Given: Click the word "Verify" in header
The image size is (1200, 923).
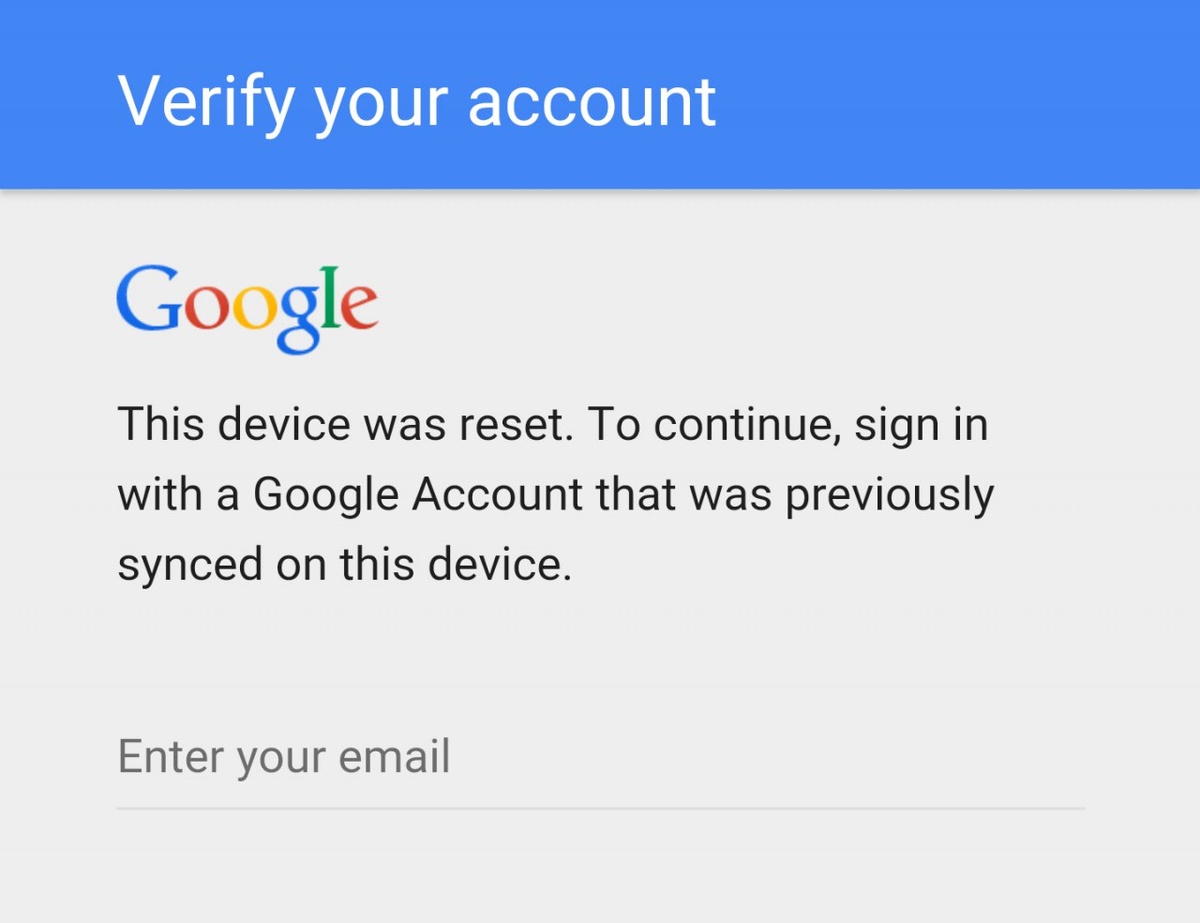Looking at the screenshot, I should pyautogui.click(x=207, y=100).
